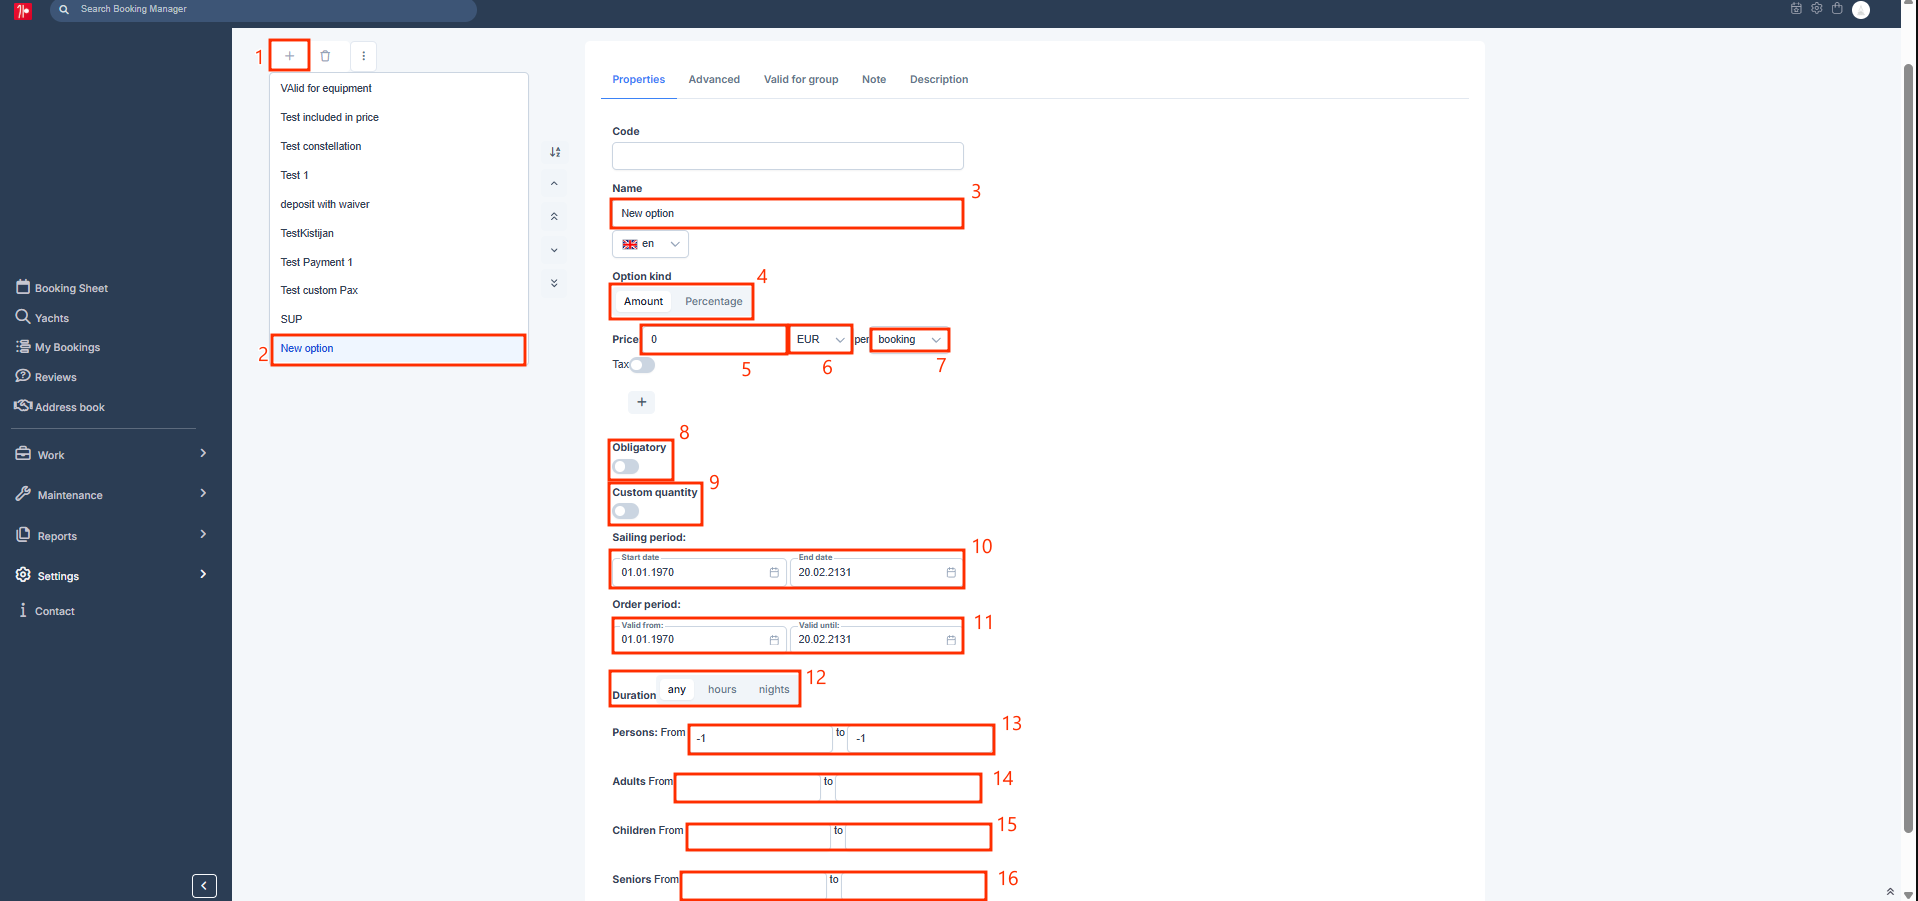
Task: Open the Valid from calendar picker
Action: (x=774, y=640)
